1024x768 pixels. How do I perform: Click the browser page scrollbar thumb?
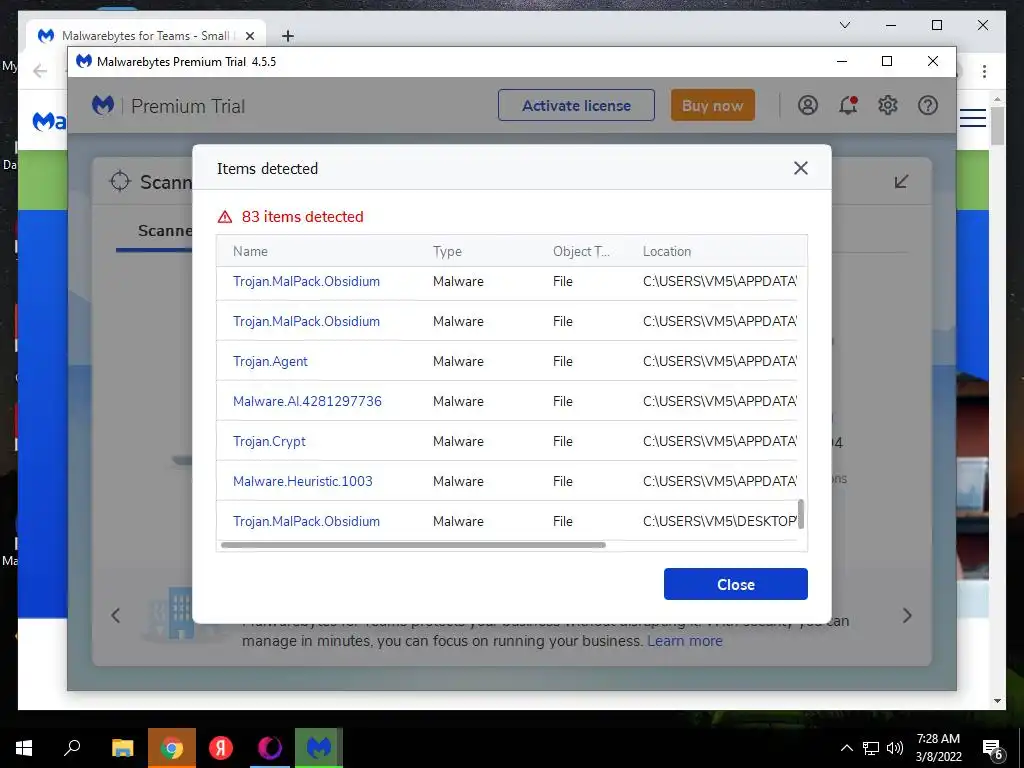click(997, 125)
